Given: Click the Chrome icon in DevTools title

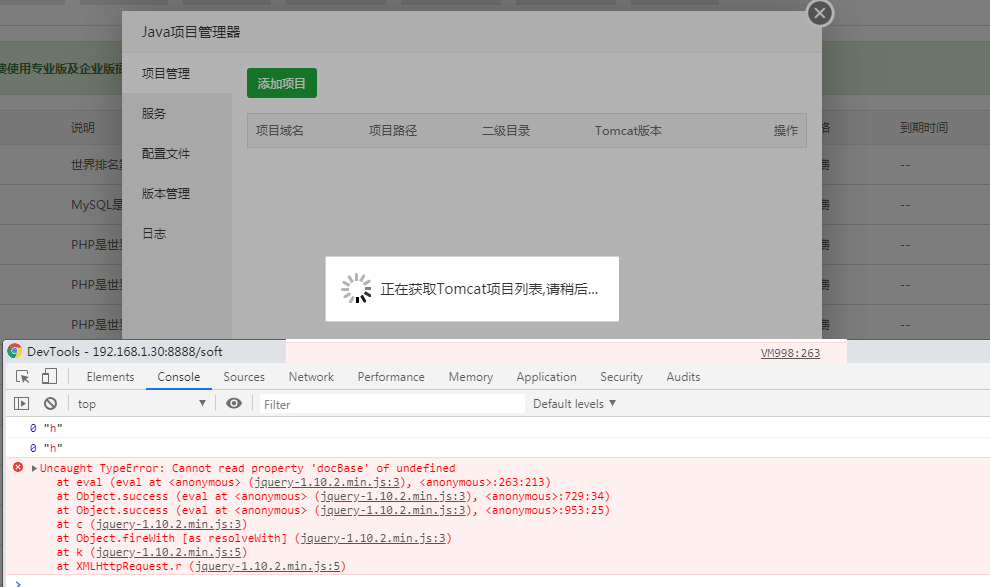Looking at the screenshot, I should coord(15,352).
